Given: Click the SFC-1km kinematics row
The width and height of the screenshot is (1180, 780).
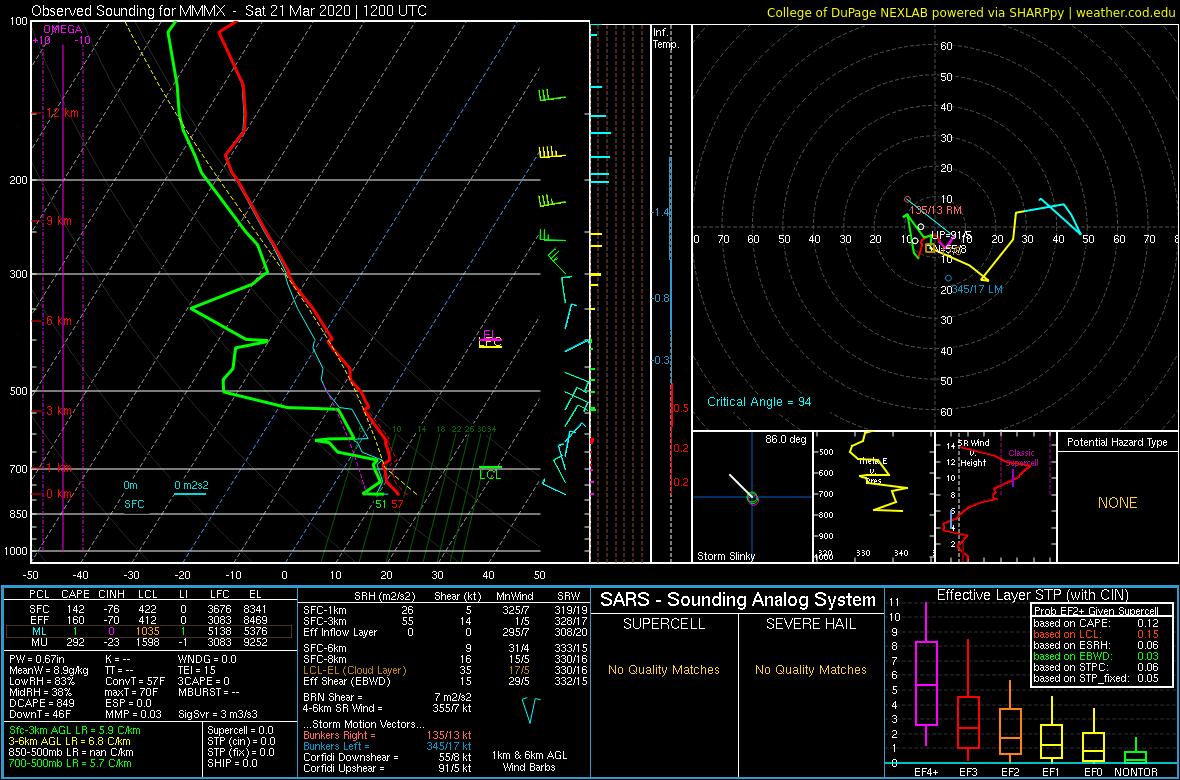Looking at the screenshot, I should pos(444,610).
